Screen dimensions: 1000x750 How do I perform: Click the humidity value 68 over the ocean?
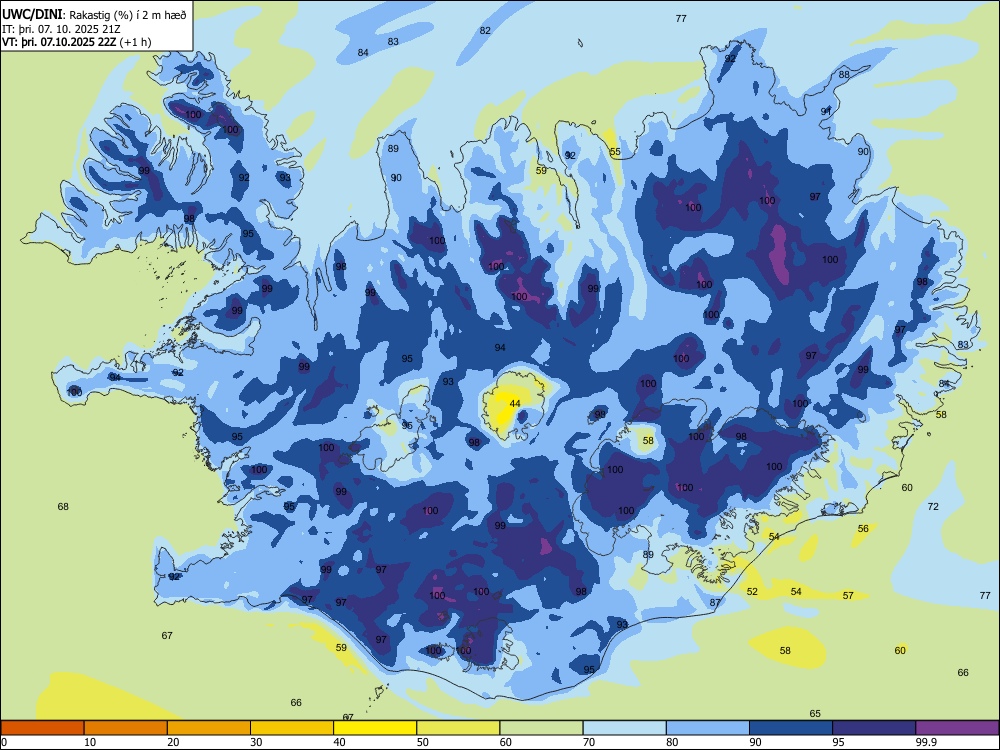point(63,507)
